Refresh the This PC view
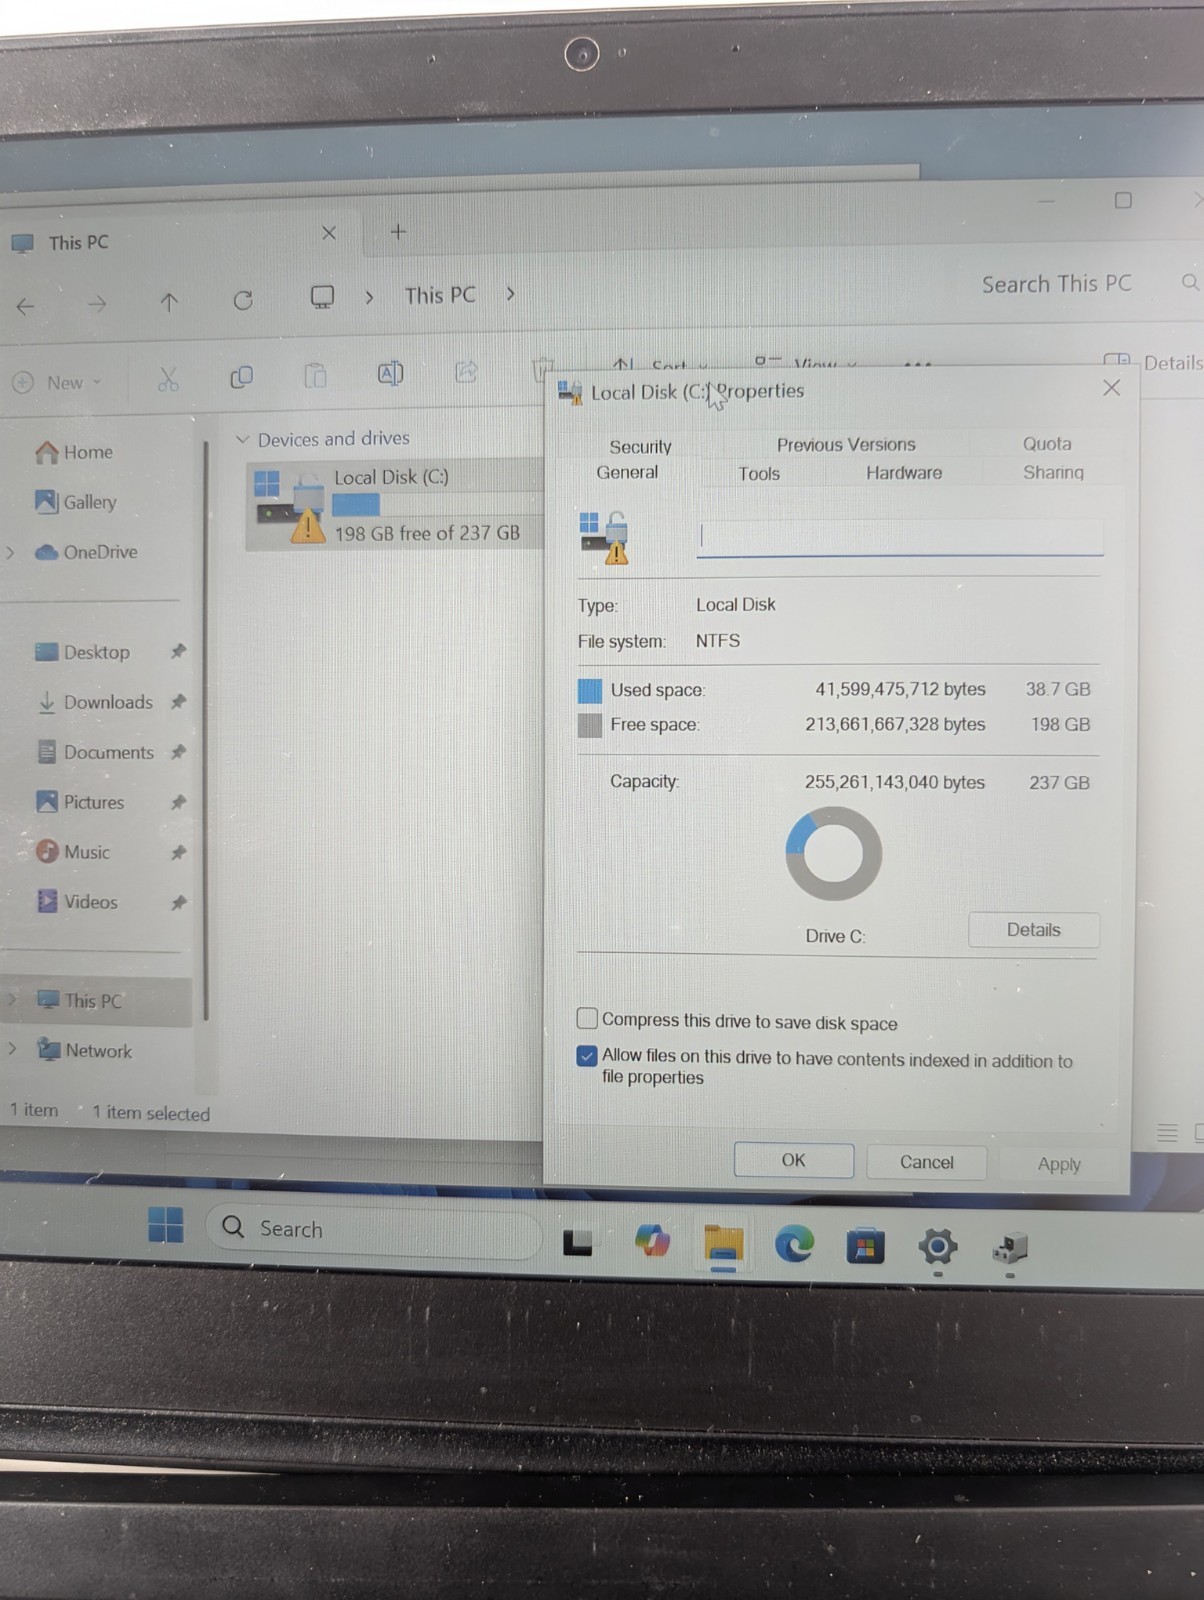This screenshot has height=1600, width=1204. (x=242, y=300)
